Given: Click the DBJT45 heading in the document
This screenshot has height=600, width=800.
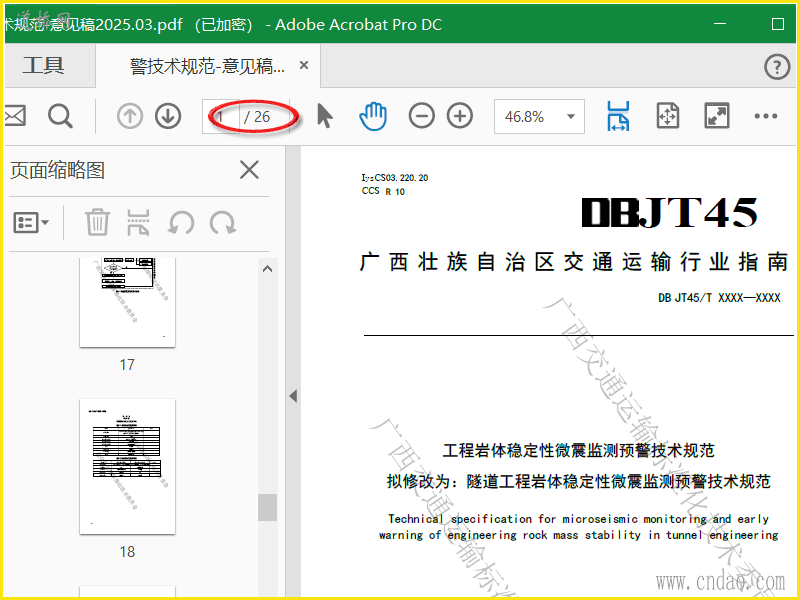Looking at the screenshot, I should [669, 212].
